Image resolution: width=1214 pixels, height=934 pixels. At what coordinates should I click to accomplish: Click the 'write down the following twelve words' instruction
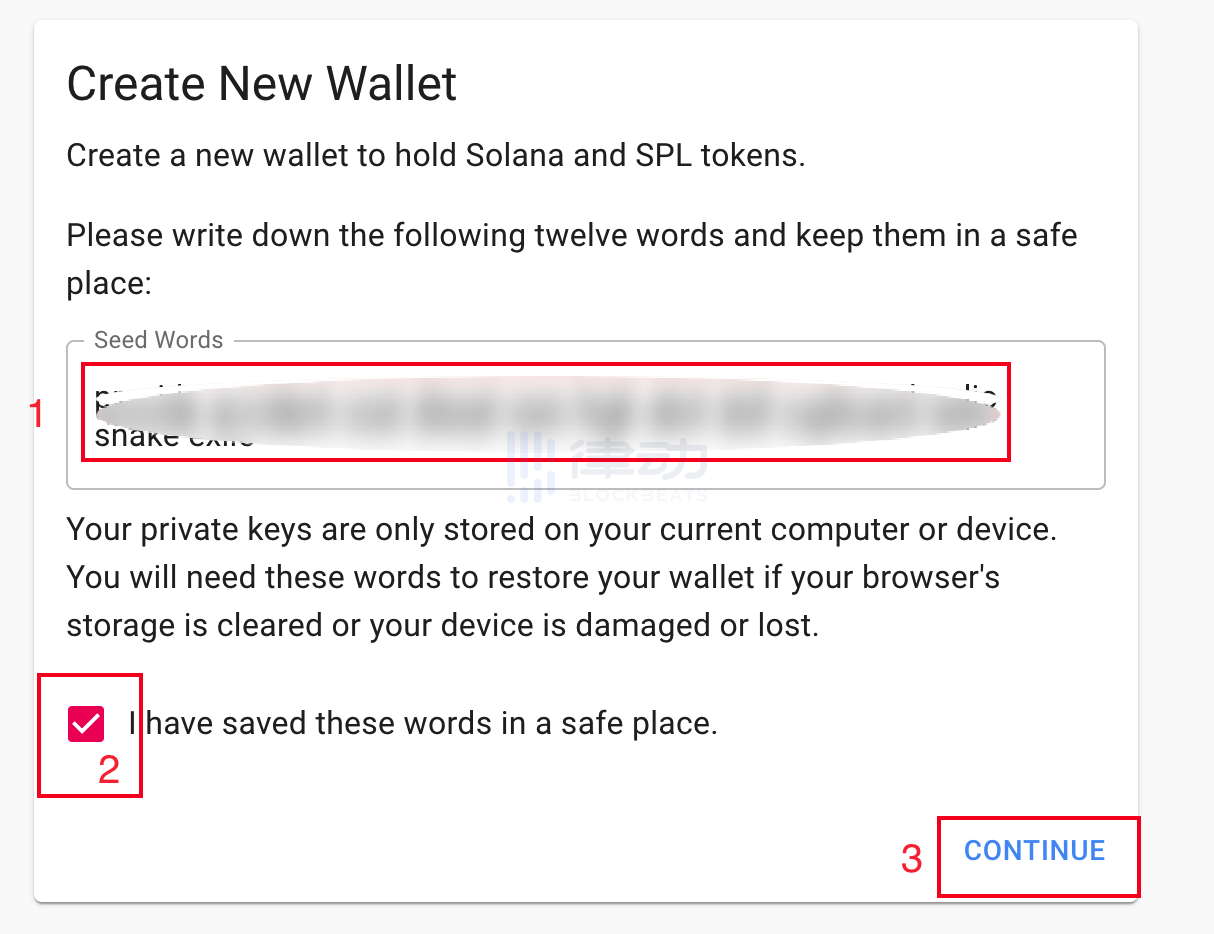click(571, 237)
